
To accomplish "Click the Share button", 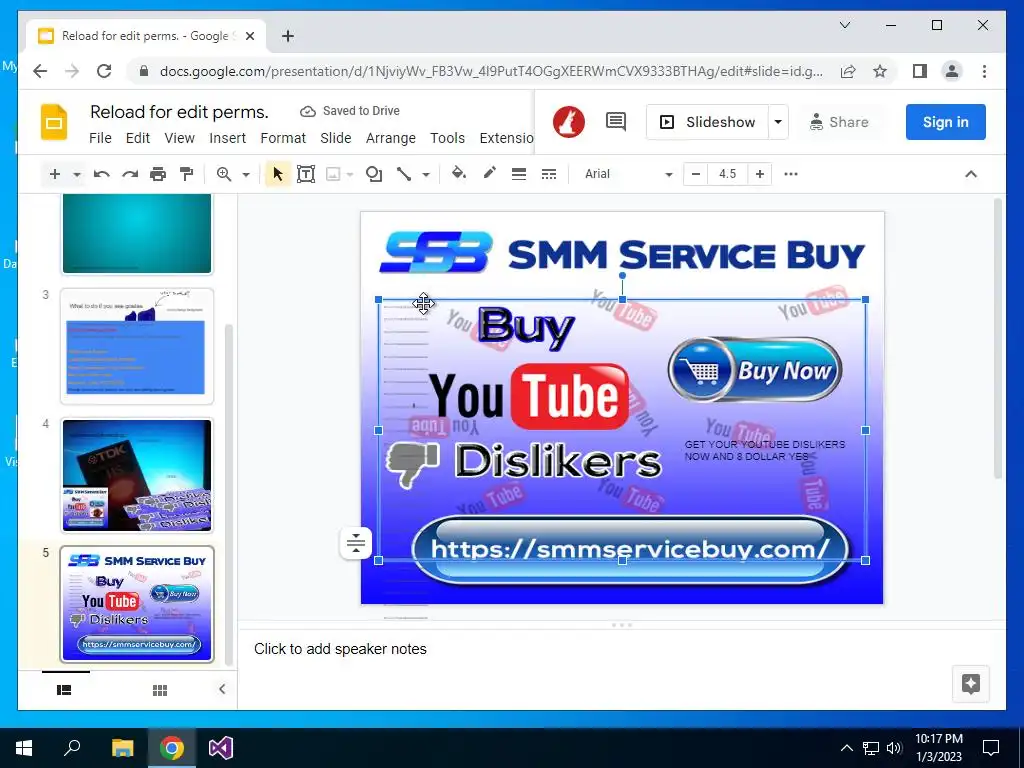I will pyautogui.click(x=839, y=122).
